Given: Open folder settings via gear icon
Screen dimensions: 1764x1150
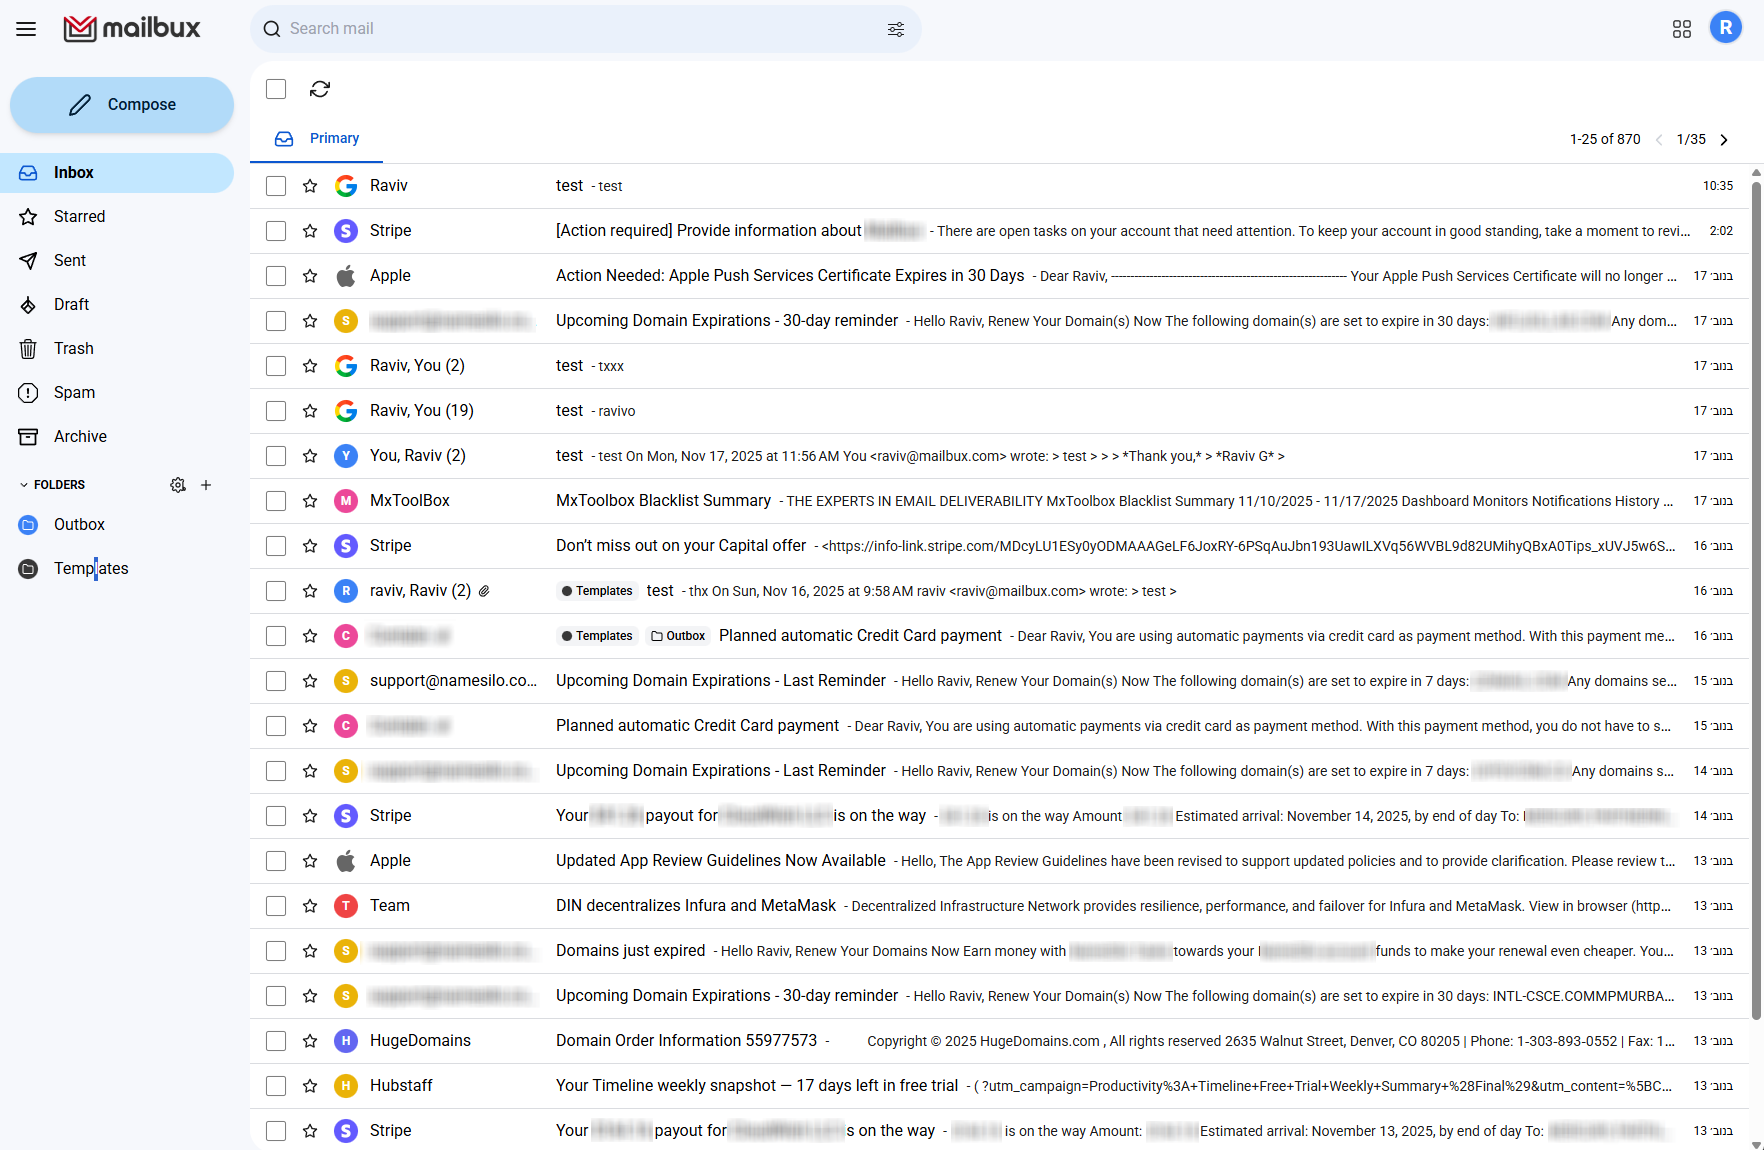Looking at the screenshot, I should (x=177, y=484).
